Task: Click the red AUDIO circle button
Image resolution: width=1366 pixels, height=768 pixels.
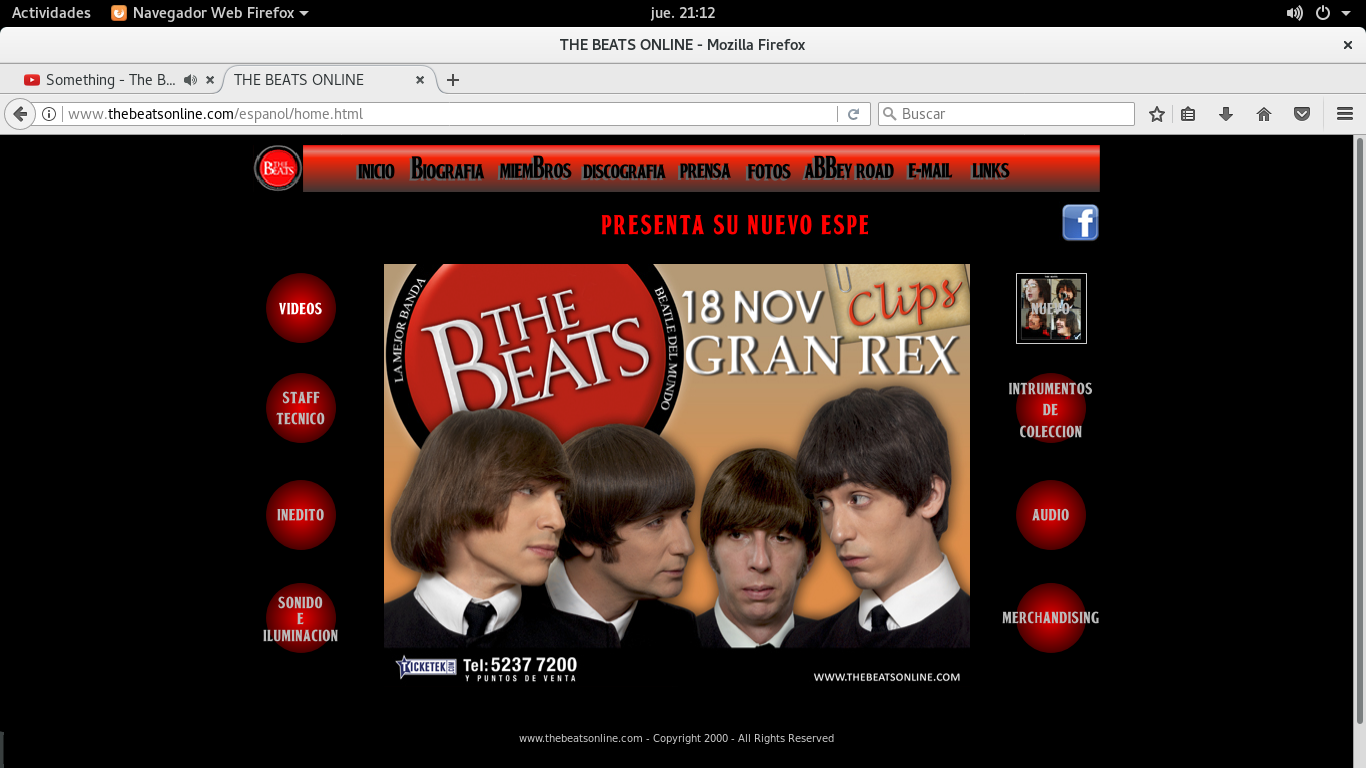Action: coord(1051,515)
